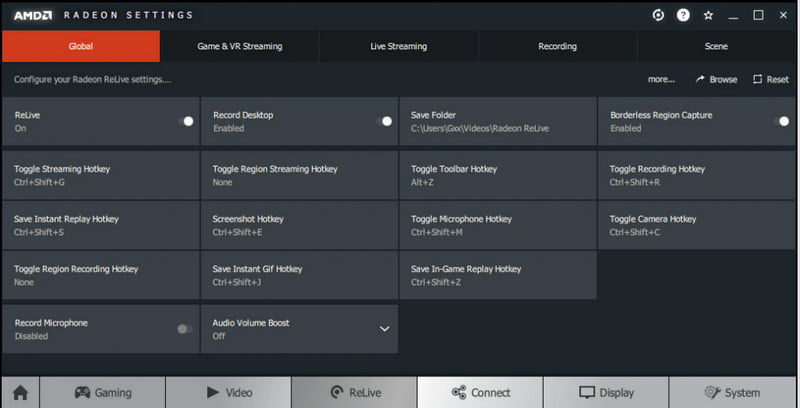Open the System section
The image size is (800, 408).
coord(733,393)
